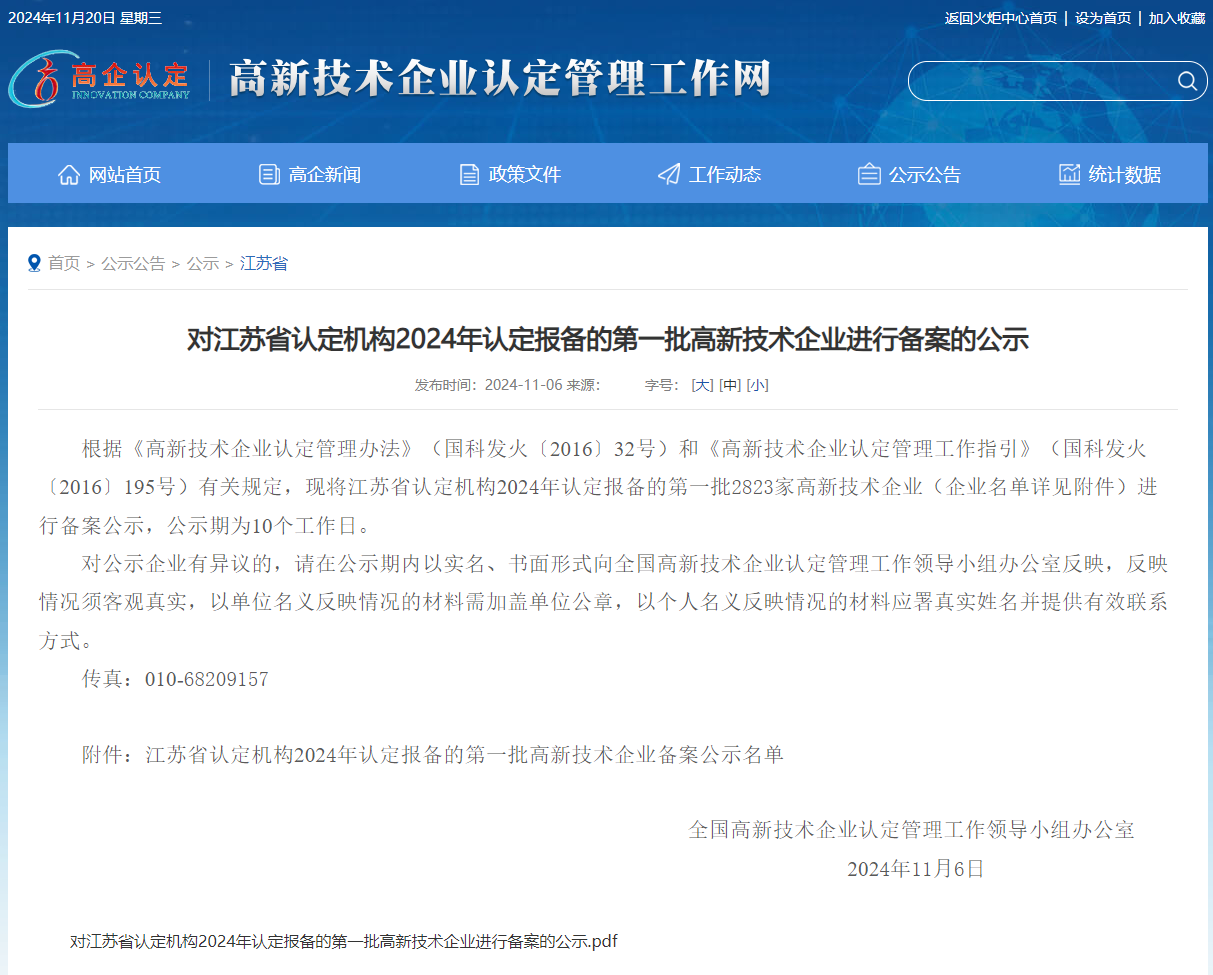Open the 政策文件 menu item
1213x975 pixels.
pyautogui.click(x=510, y=175)
